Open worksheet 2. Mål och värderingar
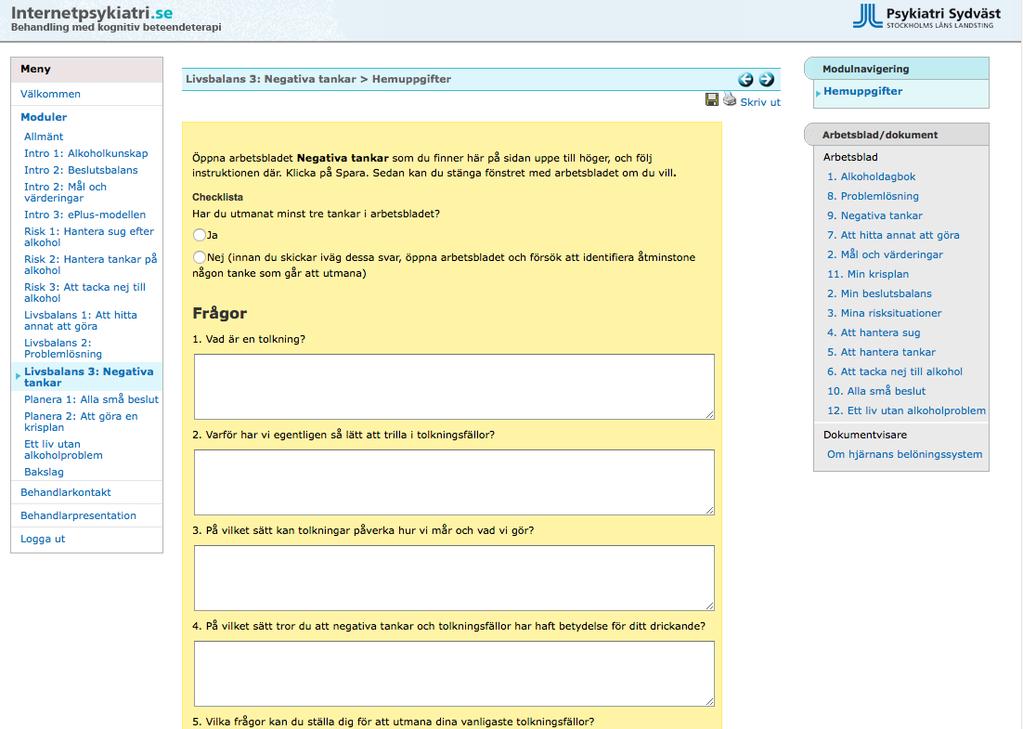The width and height of the screenshot is (1023, 729). coord(885,255)
